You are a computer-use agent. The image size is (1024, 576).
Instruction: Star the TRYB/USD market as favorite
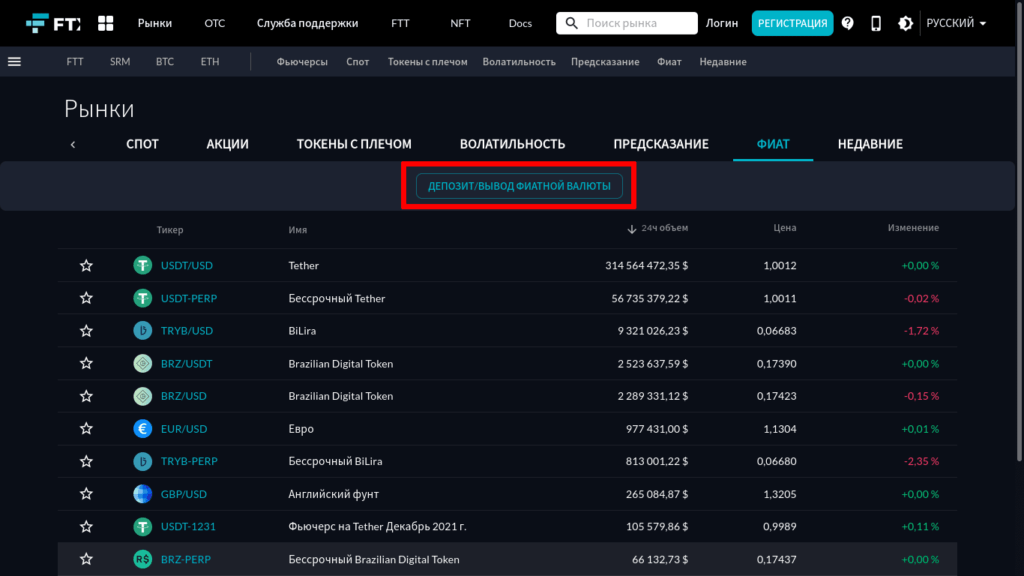click(x=86, y=331)
